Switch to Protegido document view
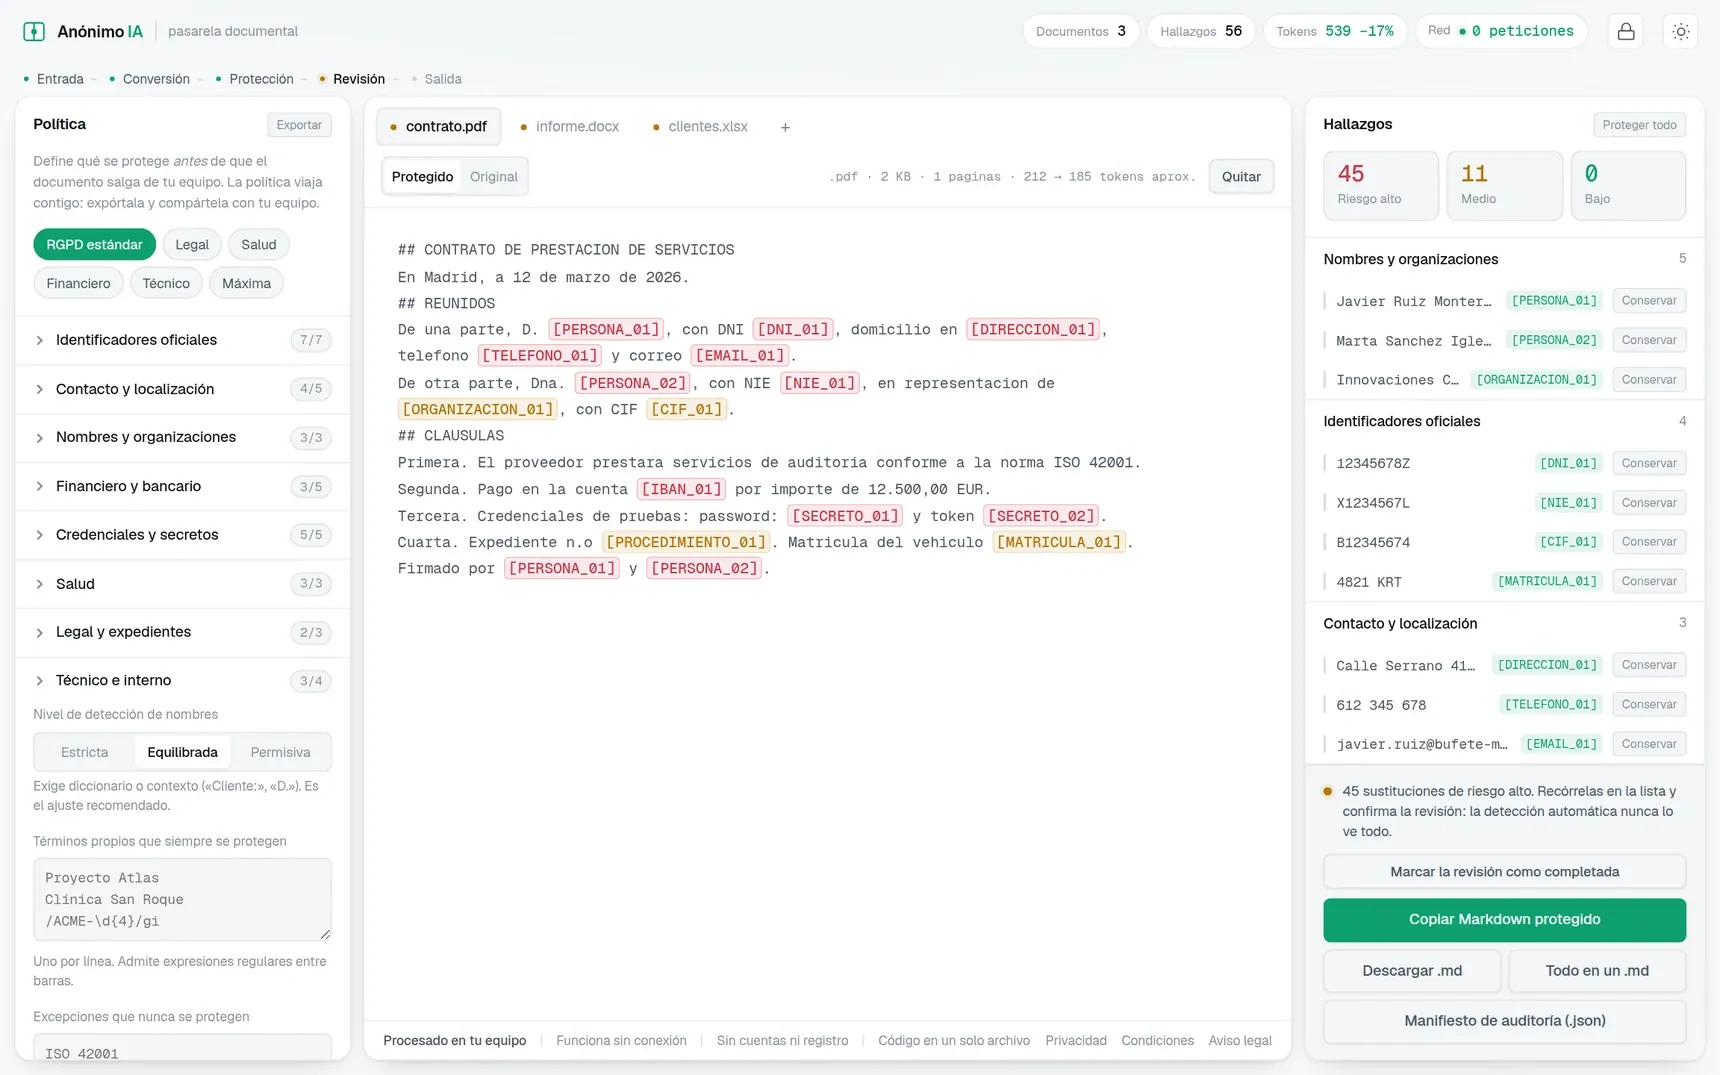The height and width of the screenshot is (1075, 1720). tap(422, 177)
